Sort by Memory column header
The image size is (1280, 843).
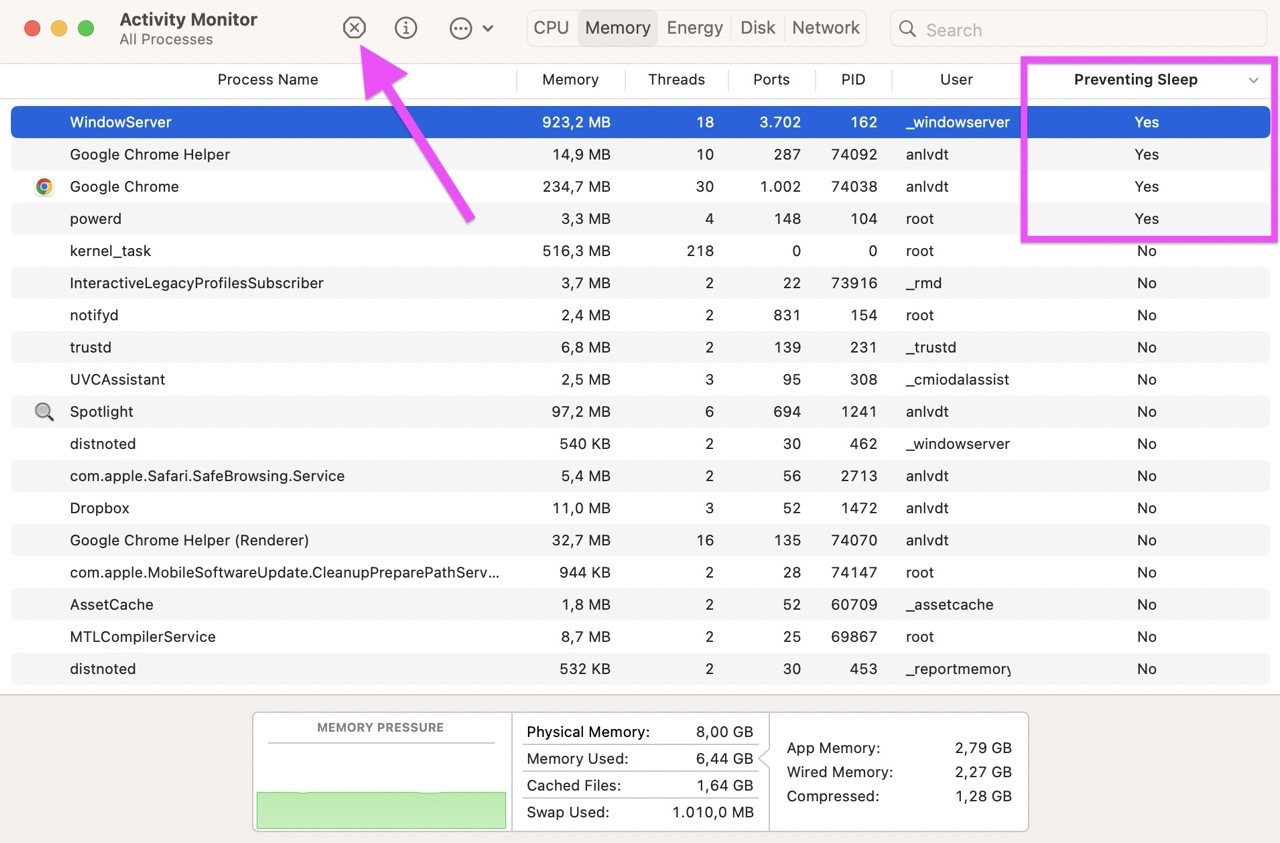(570, 80)
